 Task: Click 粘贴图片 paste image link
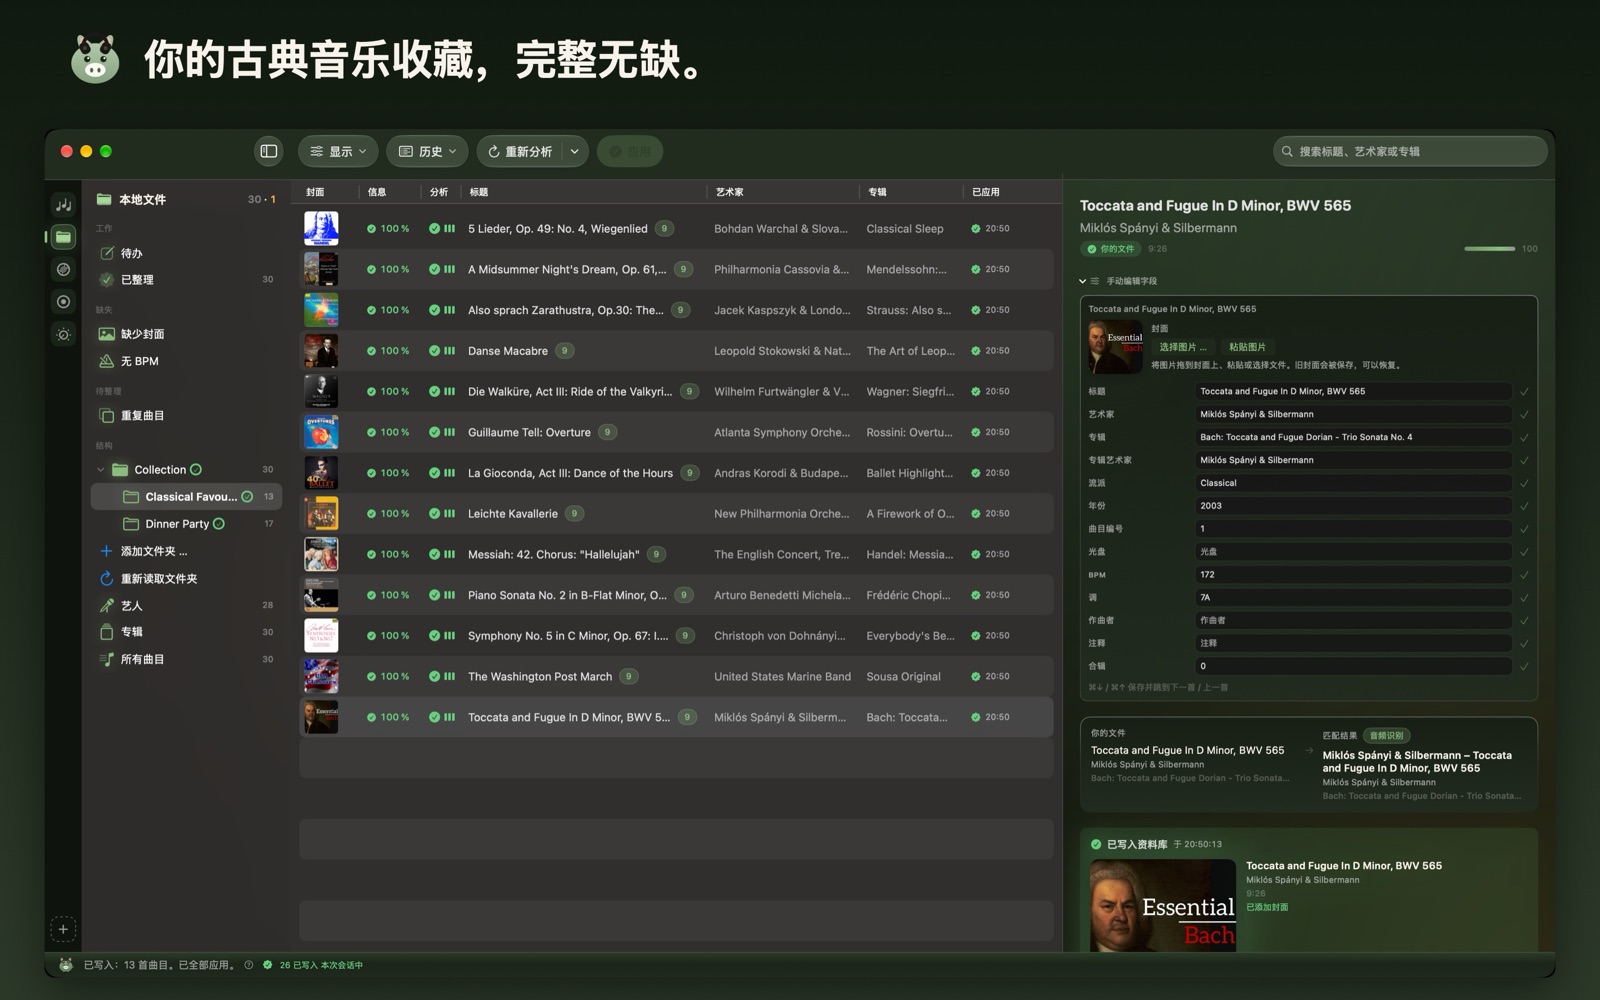[x=1247, y=347]
